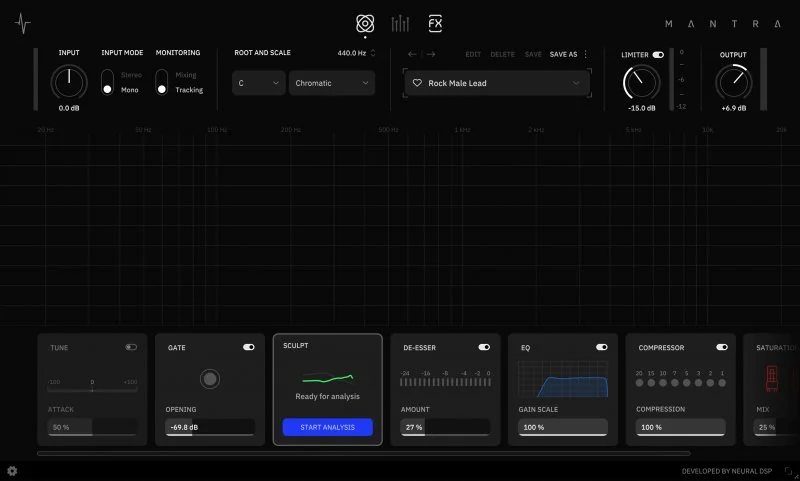
Task: Toggle the De-Esser module switch
Action: pyautogui.click(x=484, y=347)
